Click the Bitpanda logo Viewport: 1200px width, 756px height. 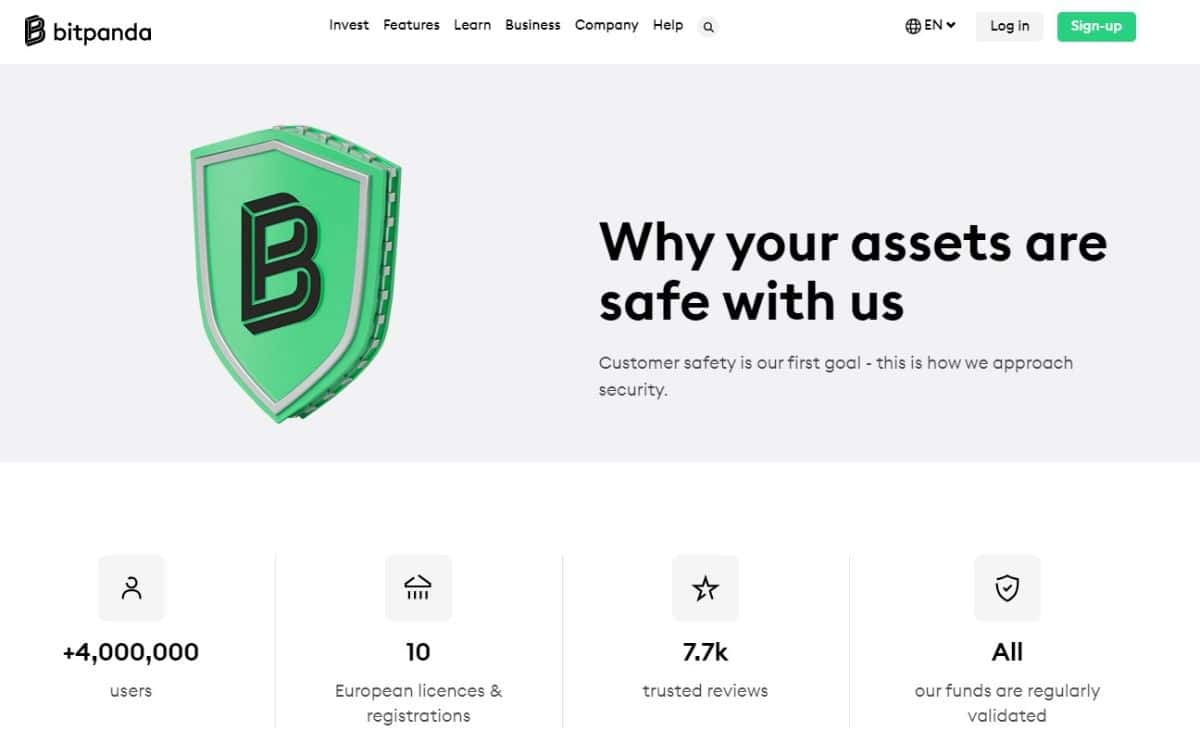coord(87,30)
